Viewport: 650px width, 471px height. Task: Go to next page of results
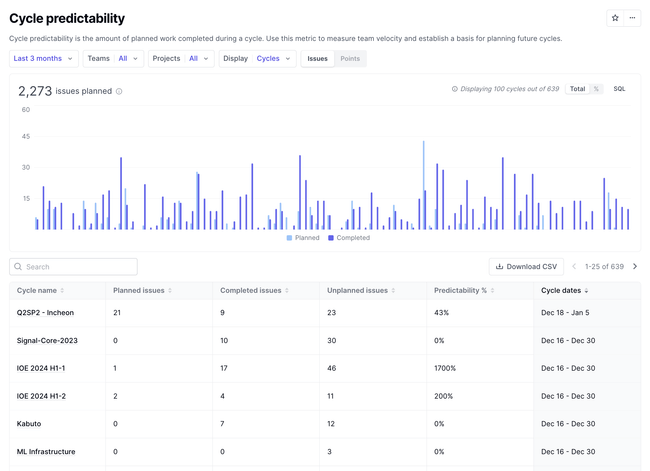coord(635,267)
